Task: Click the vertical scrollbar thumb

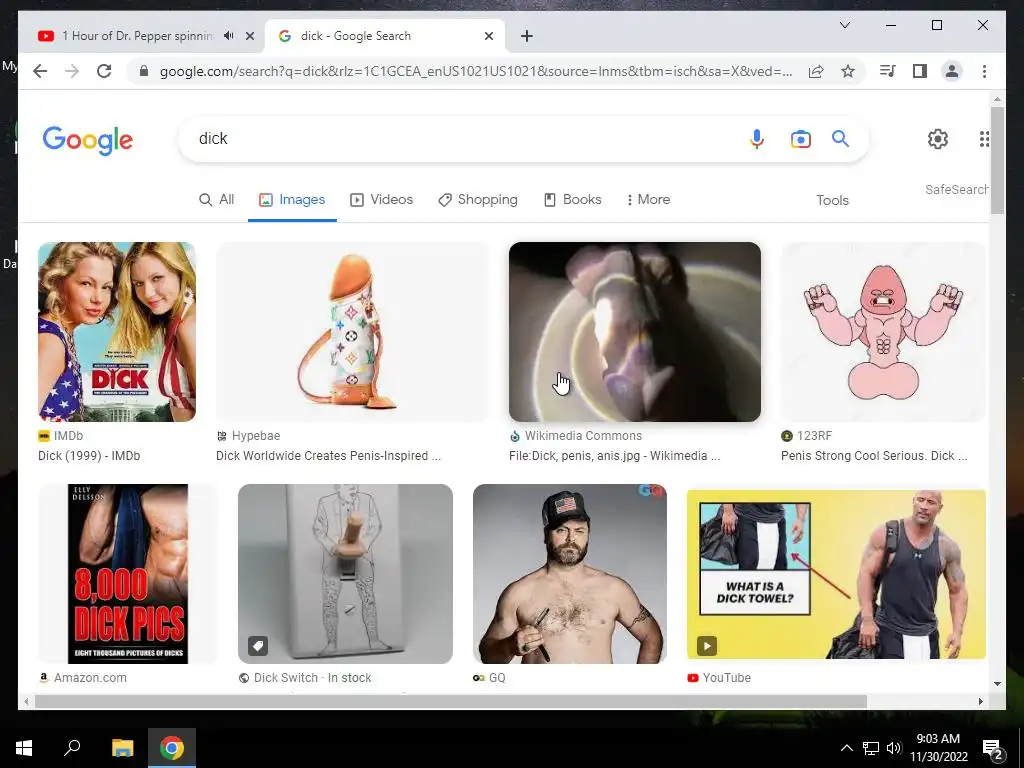Action: pos(997,160)
